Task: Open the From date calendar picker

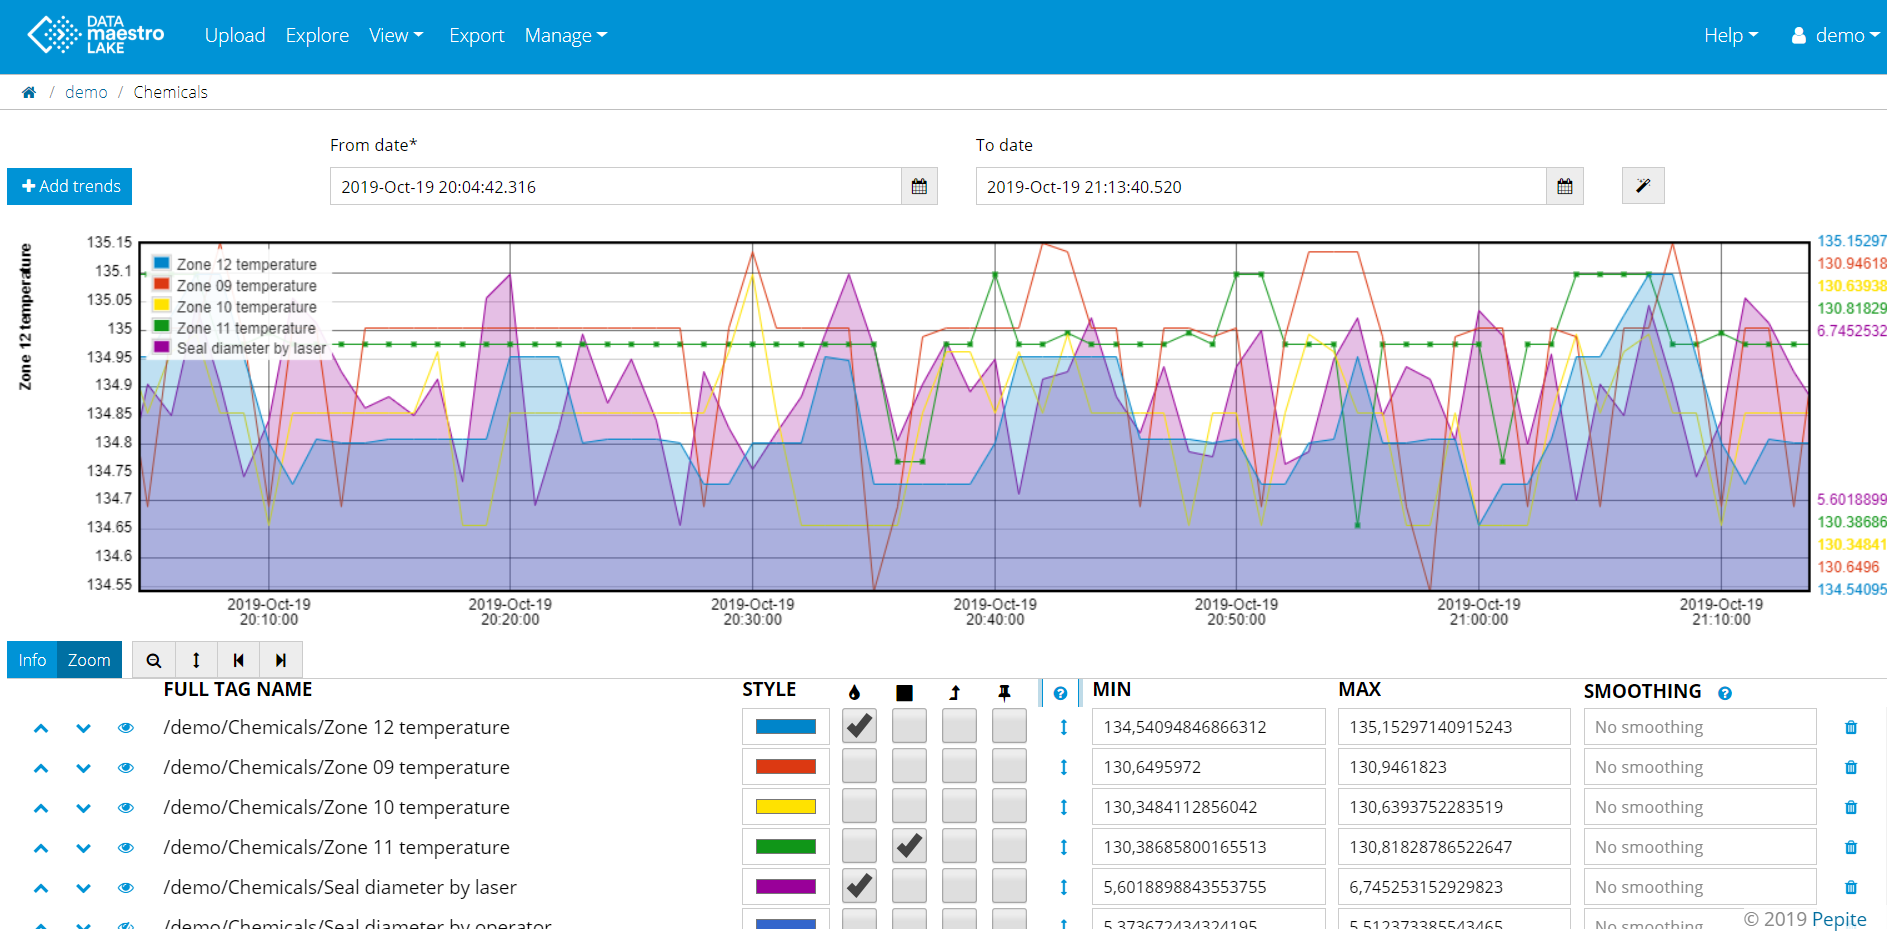Action: 919,187
